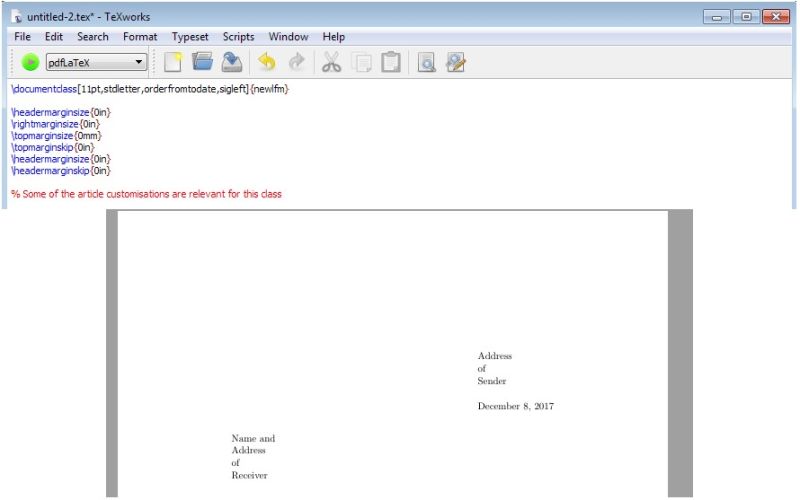The height and width of the screenshot is (500, 800).
Task: Click the date December 8, 2017 in preview
Action: coord(516,406)
